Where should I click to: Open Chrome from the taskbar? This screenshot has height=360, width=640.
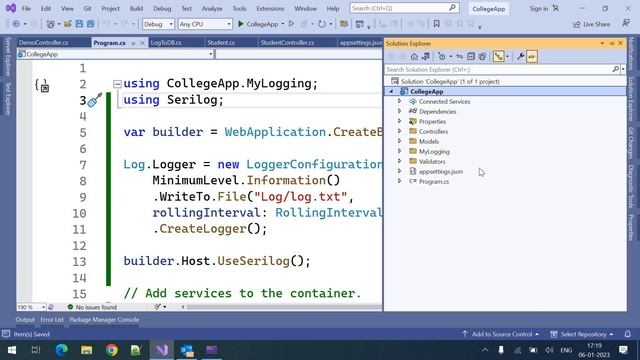tap(111, 350)
